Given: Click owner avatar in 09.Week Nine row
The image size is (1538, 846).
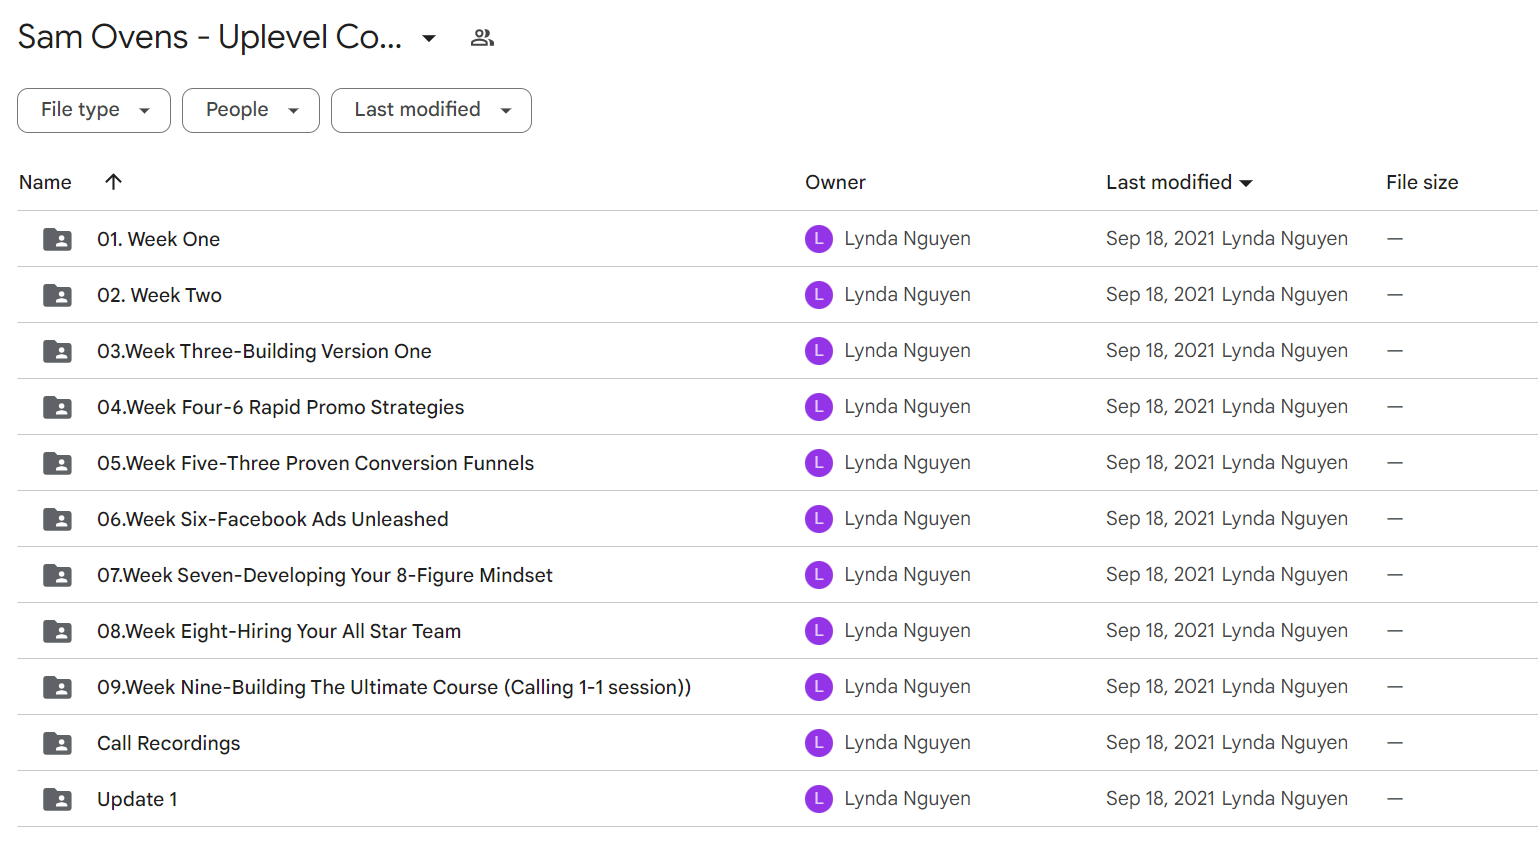Looking at the screenshot, I should (x=819, y=687).
